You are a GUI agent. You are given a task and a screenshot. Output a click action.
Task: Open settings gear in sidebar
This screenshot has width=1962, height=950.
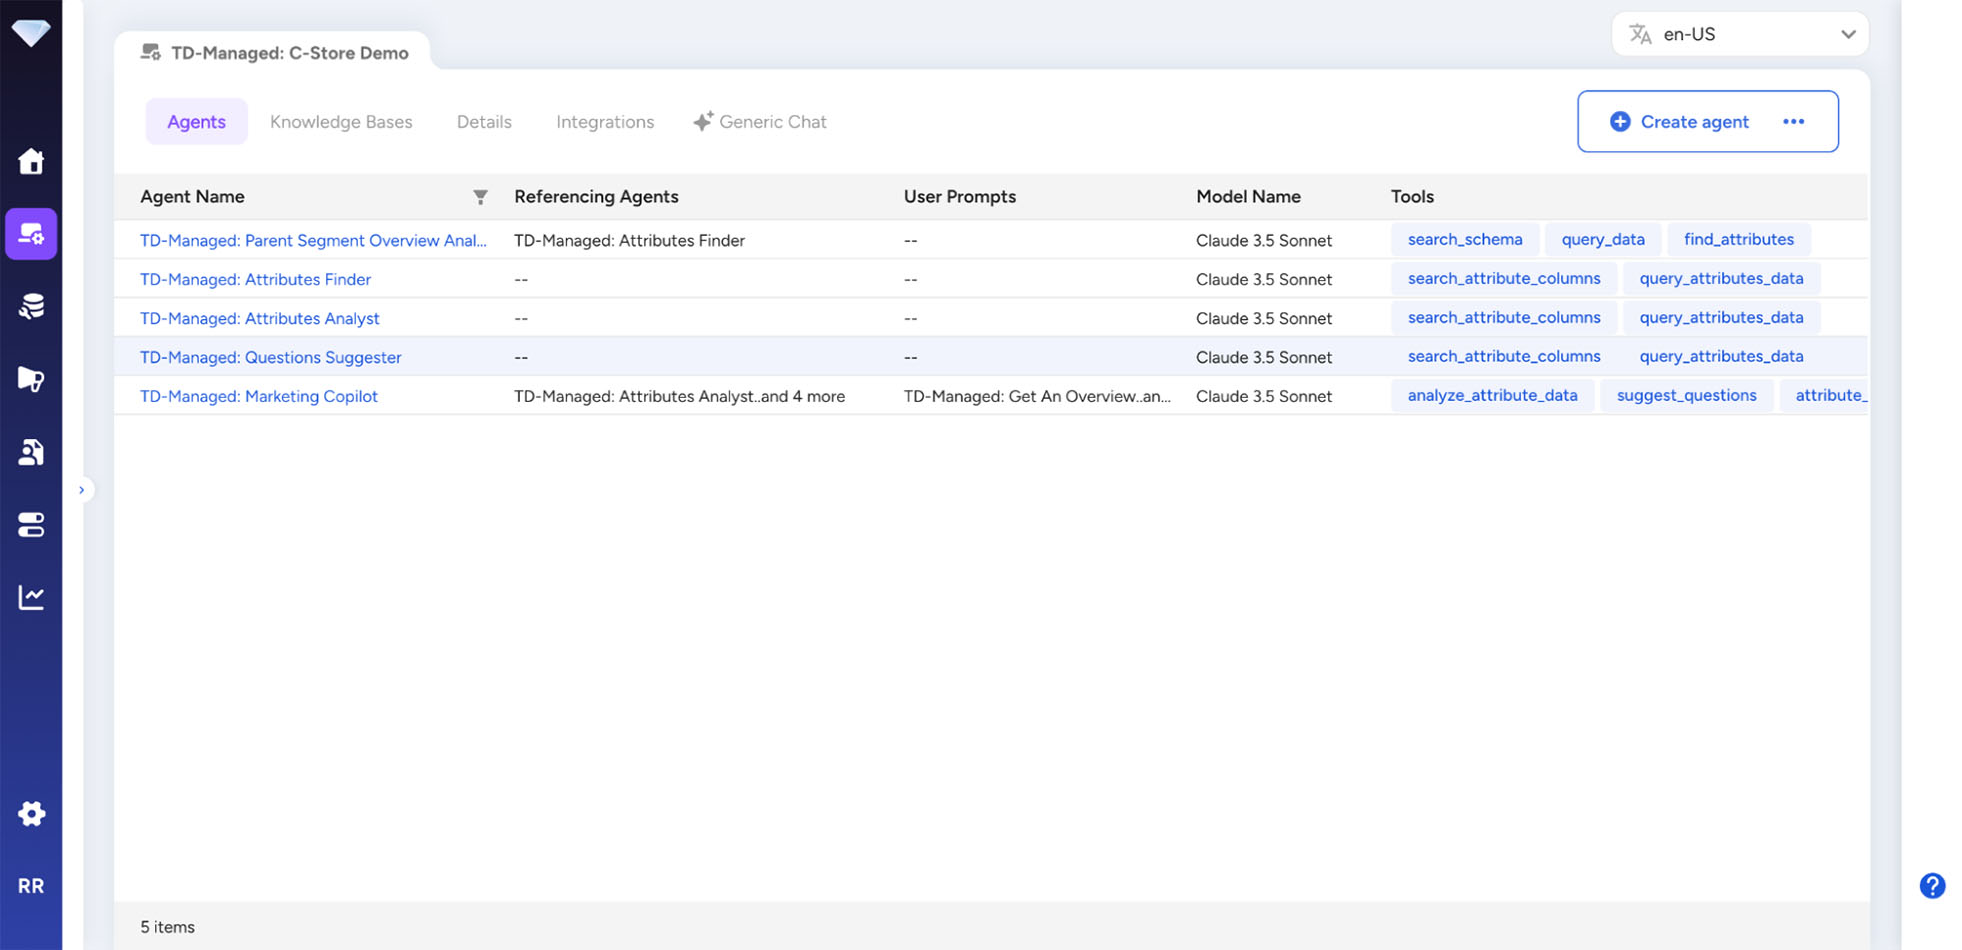pyautogui.click(x=31, y=813)
